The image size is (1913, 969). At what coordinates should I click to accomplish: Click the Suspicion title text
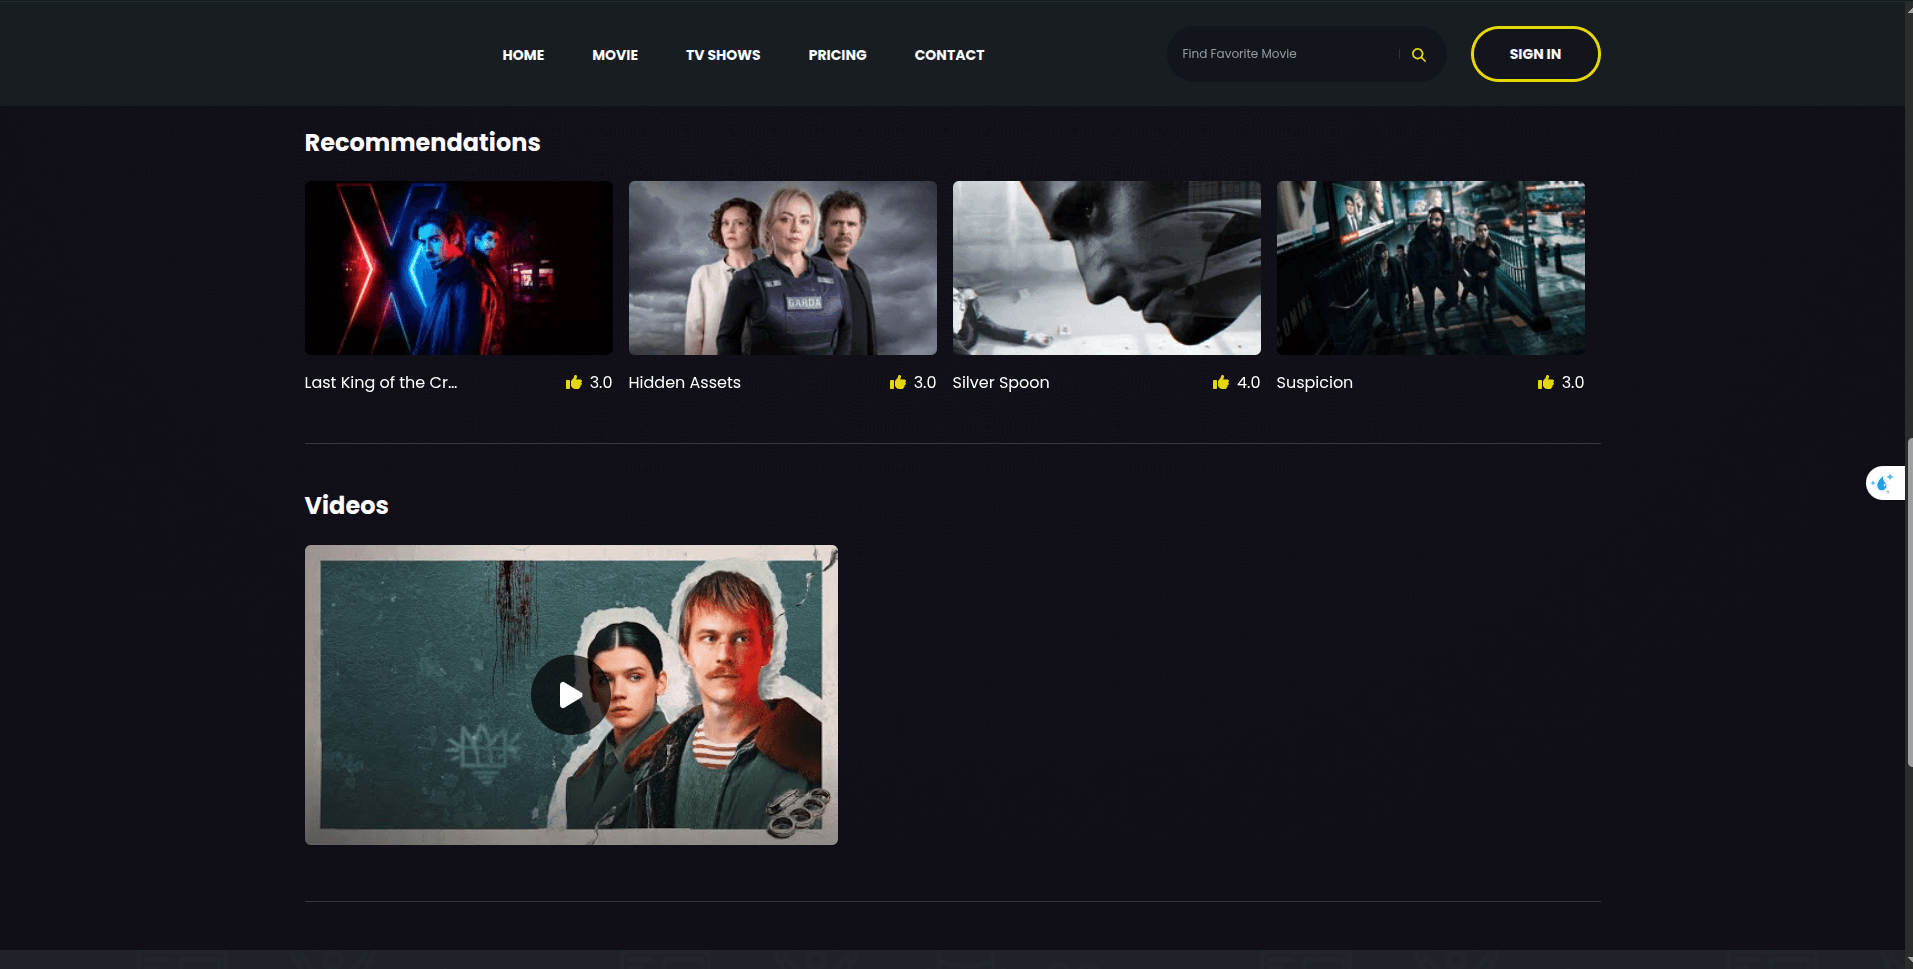pyautogui.click(x=1314, y=382)
